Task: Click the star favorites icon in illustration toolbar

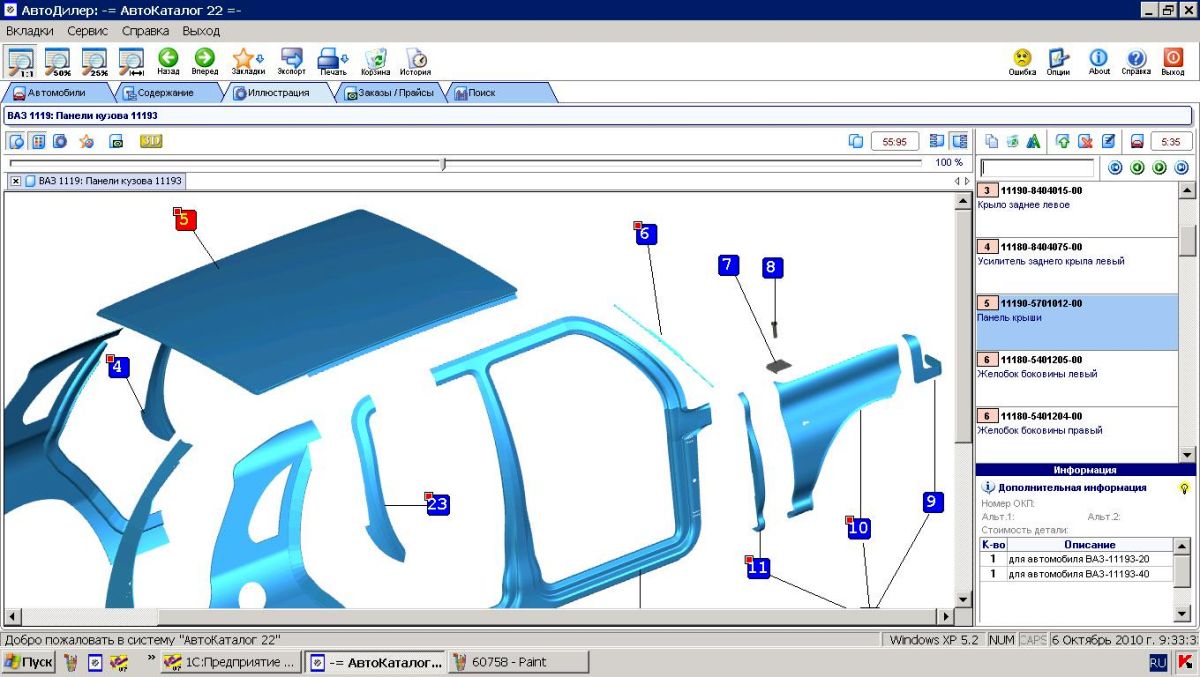Action: [x=87, y=141]
